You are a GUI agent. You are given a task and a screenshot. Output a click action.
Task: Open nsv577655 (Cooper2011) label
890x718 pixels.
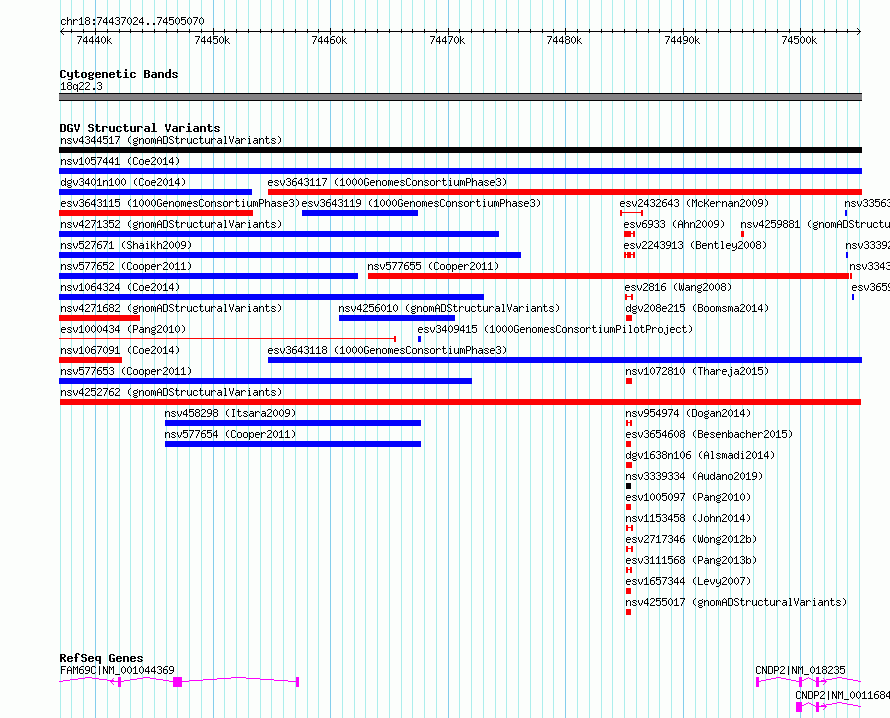coord(433,266)
